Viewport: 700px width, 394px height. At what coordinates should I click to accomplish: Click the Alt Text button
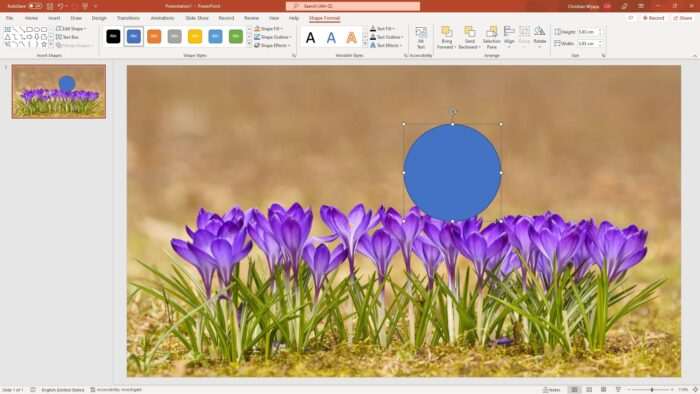click(x=421, y=37)
